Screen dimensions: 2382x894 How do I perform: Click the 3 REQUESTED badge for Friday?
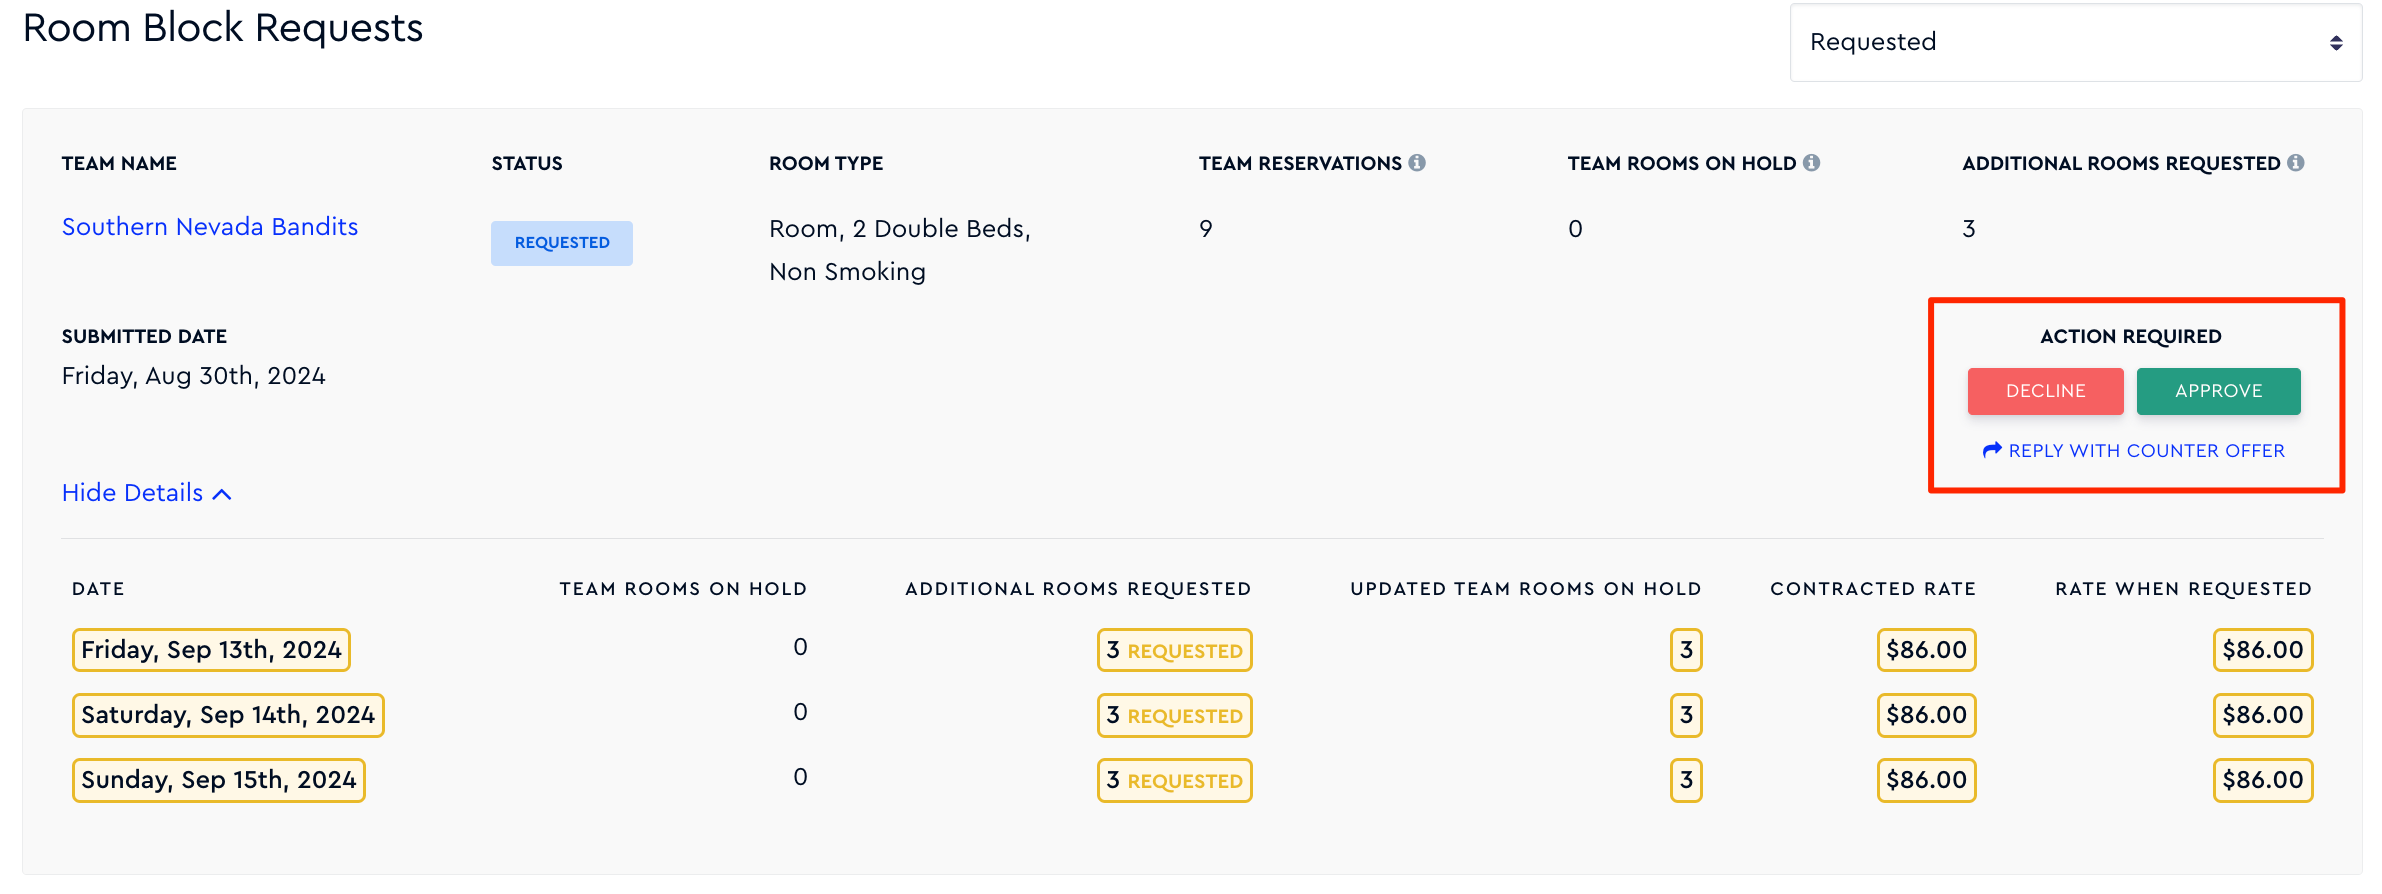tap(1175, 650)
